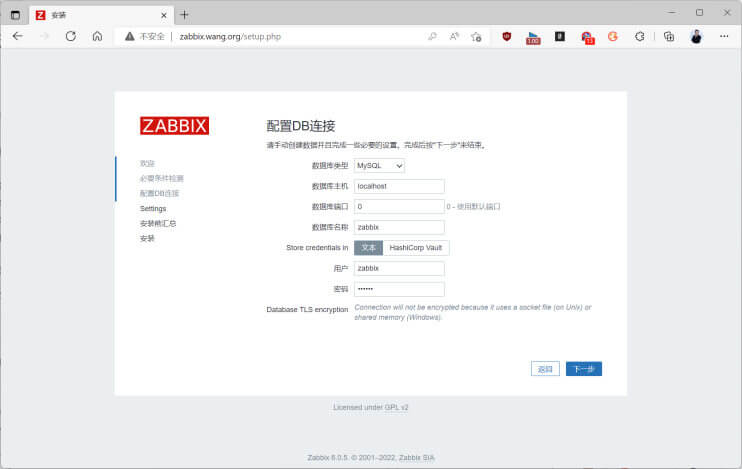Click the 配置DB连接 heading
This screenshot has width=742, height=469.
pos(300,126)
